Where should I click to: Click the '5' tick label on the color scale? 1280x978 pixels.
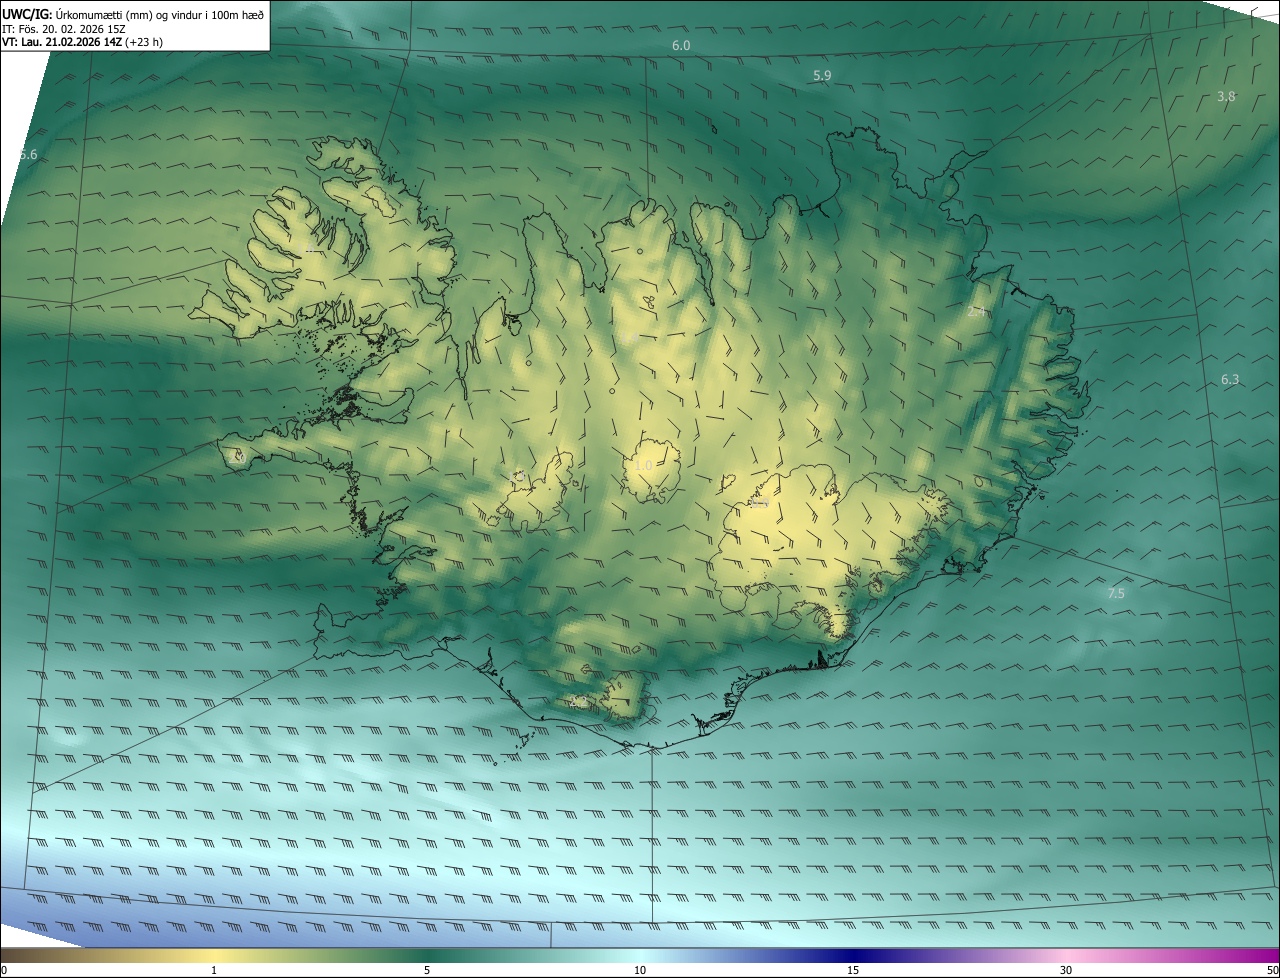point(427,970)
